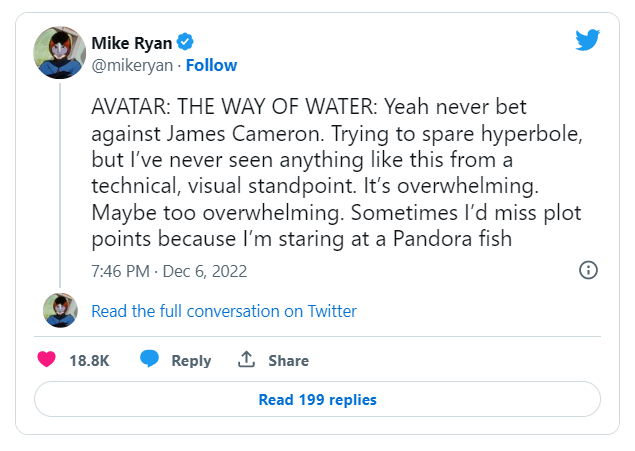Click the 'Dec 6, 2022' date text
Viewport: 635px width, 451px height.
(x=207, y=271)
